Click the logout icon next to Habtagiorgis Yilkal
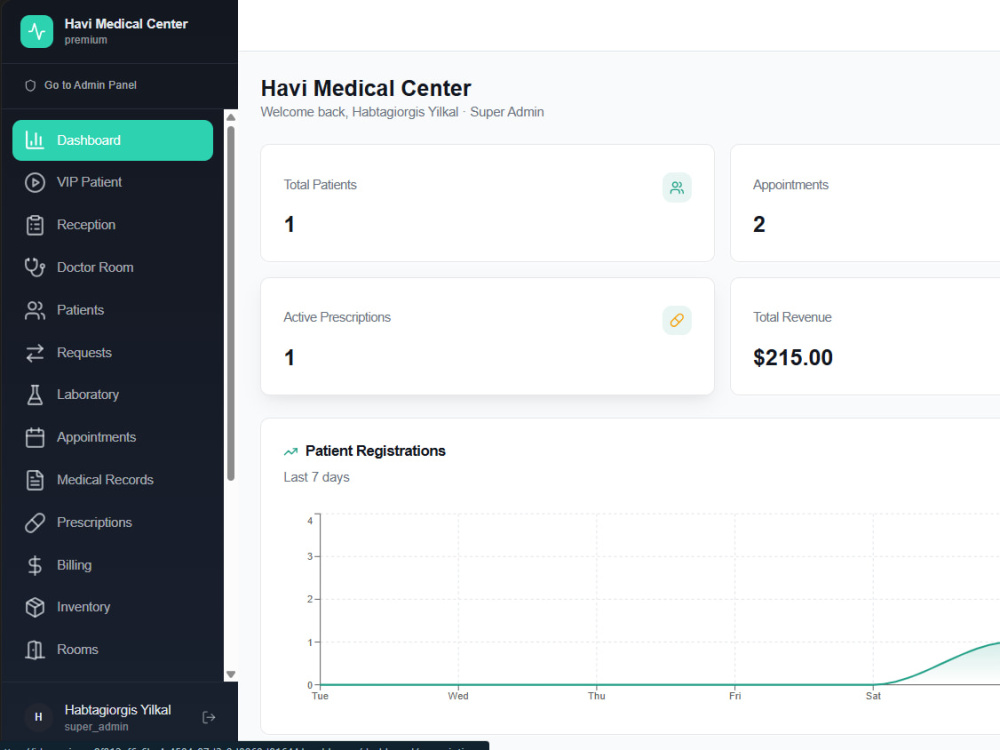Viewport: 1000px width, 750px height. pos(209,717)
